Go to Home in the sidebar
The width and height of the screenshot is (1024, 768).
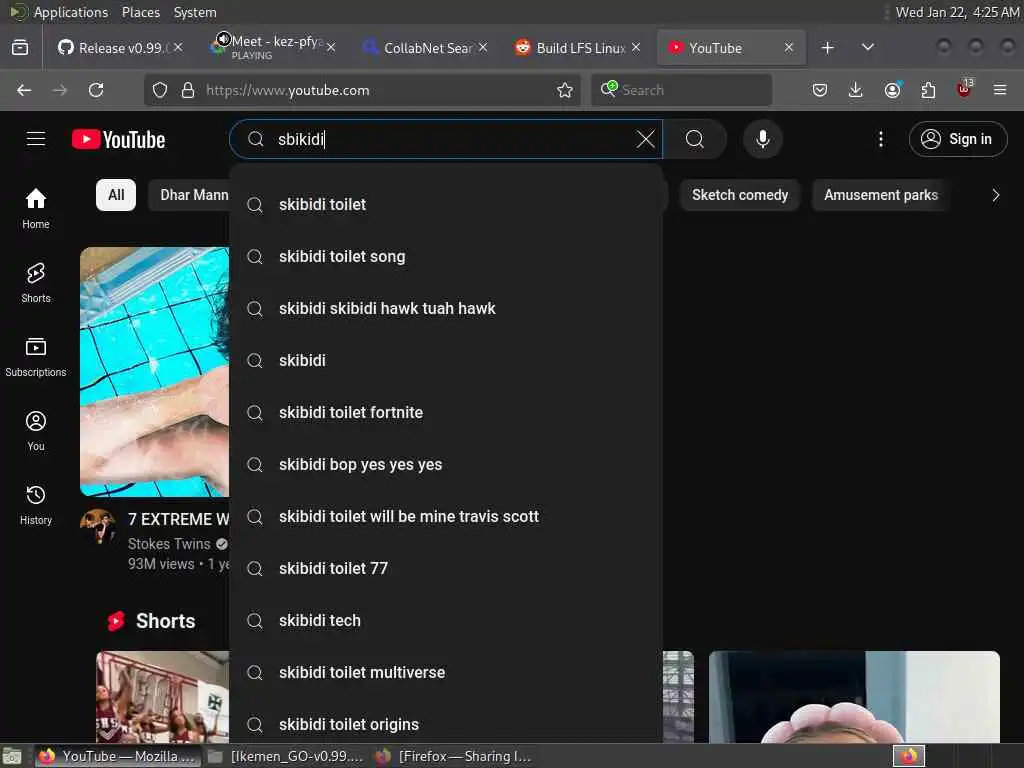tap(36, 208)
